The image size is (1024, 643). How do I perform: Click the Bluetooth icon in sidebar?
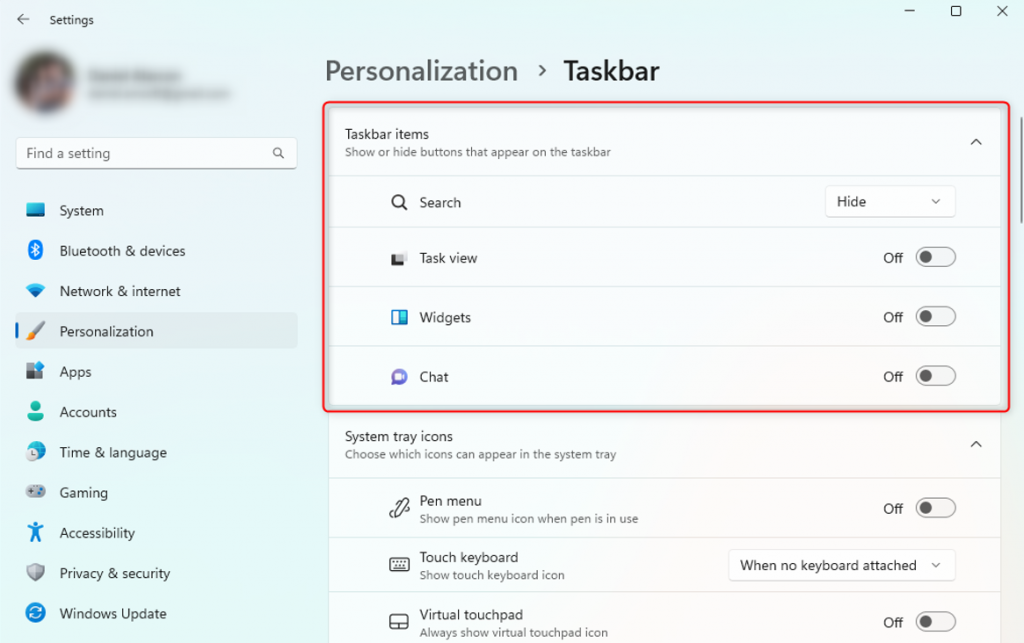(x=35, y=250)
